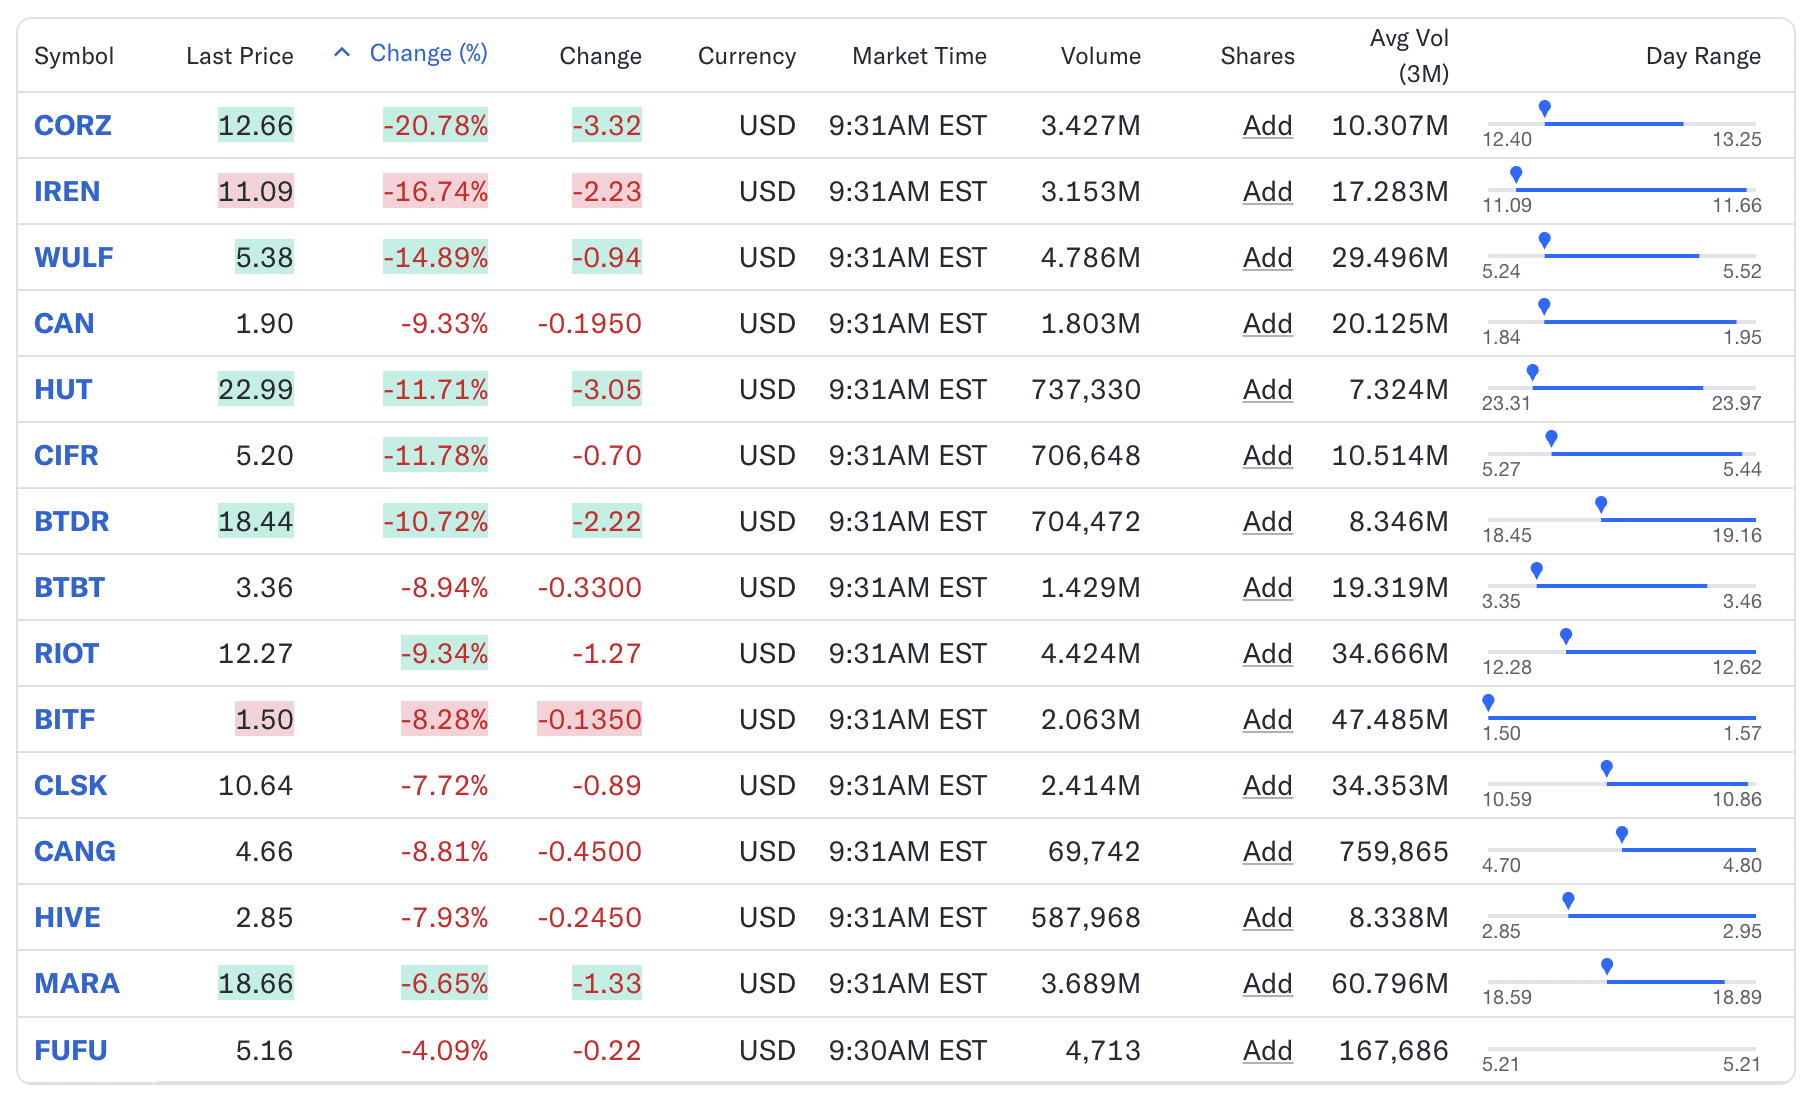Add shares for the CIFR row

[1268, 455]
